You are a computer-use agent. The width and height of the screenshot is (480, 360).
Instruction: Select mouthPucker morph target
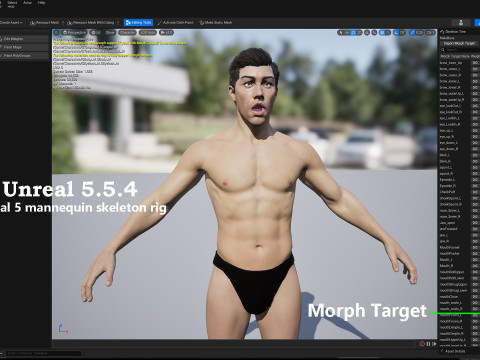[x=449, y=254]
